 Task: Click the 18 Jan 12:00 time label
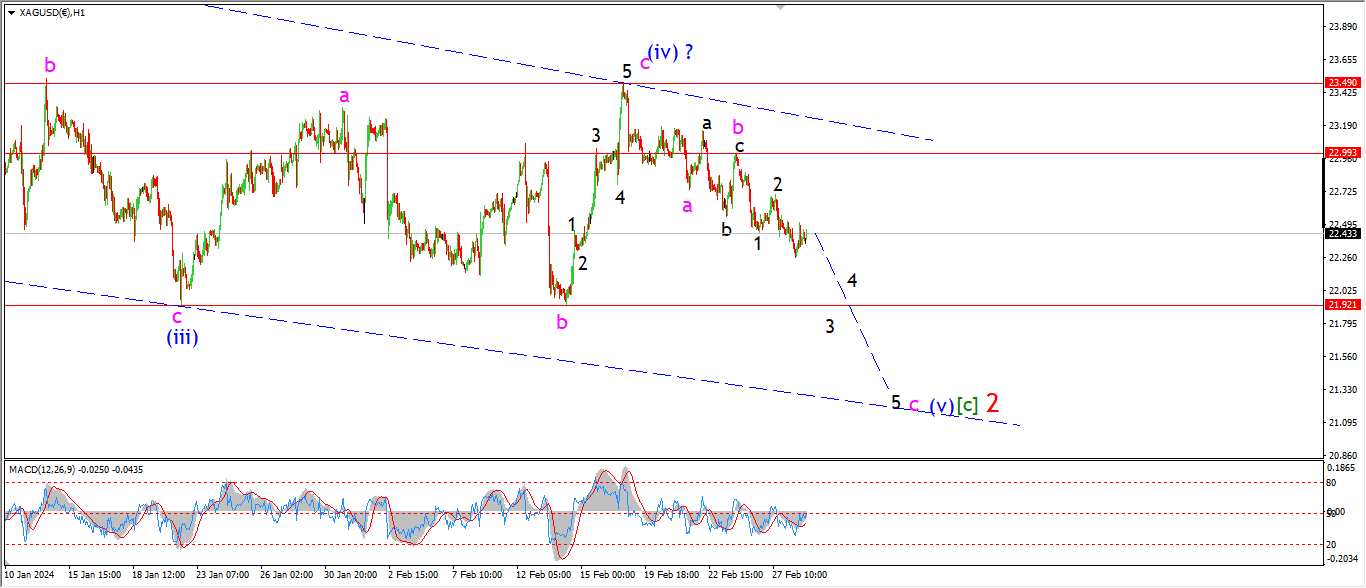click(160, 575)
